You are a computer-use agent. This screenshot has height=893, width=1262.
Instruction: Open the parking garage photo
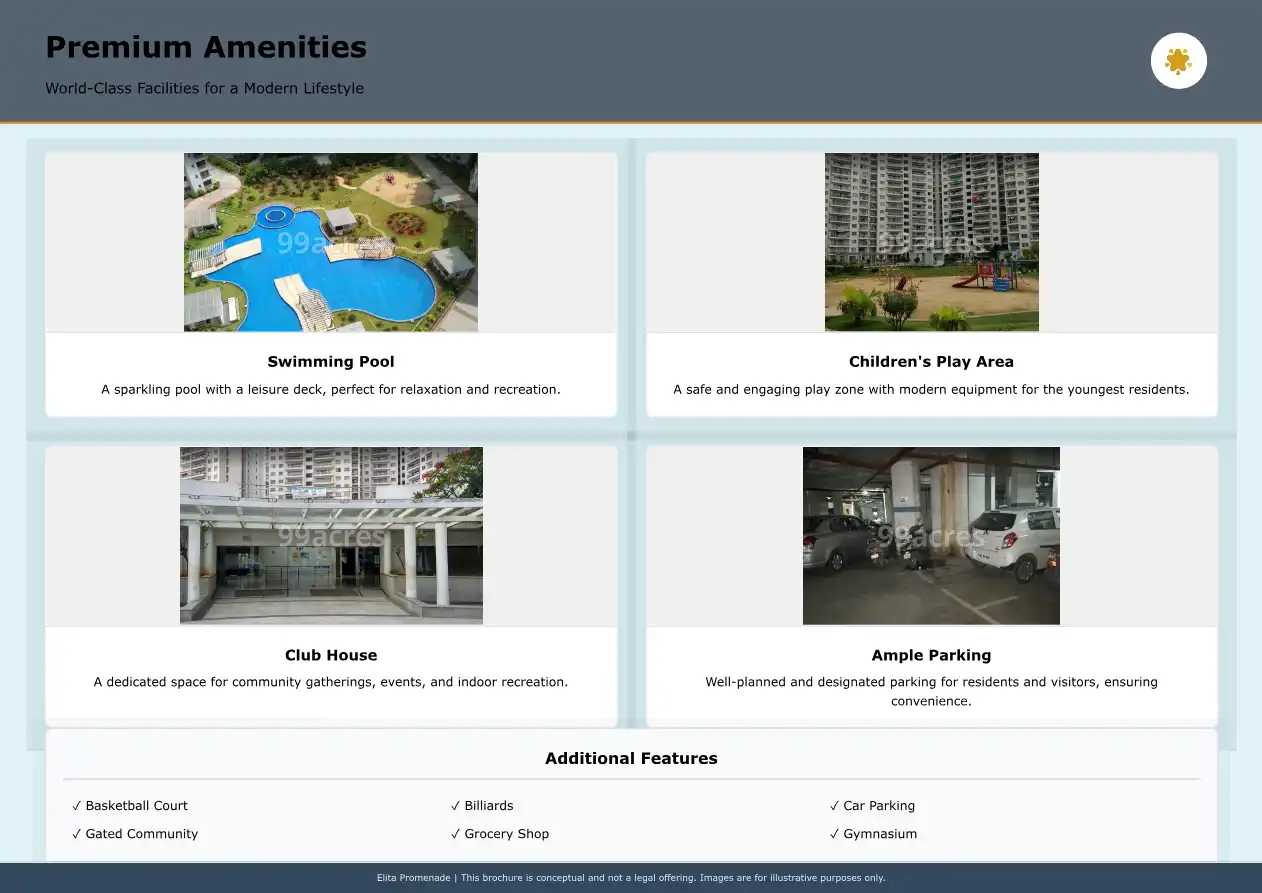tap(931, 535)
